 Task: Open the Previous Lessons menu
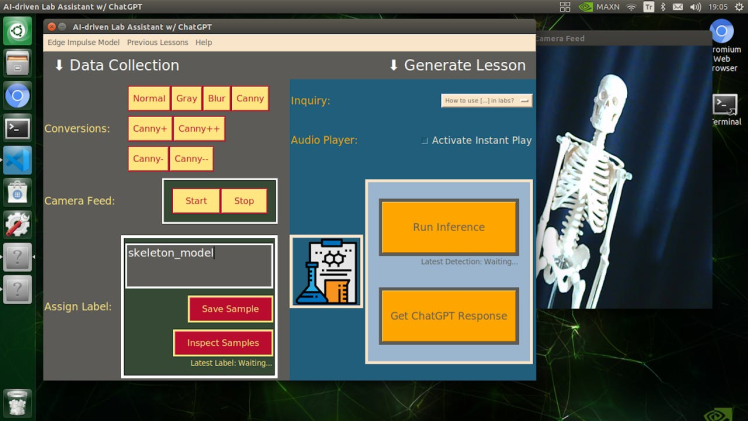157,42
